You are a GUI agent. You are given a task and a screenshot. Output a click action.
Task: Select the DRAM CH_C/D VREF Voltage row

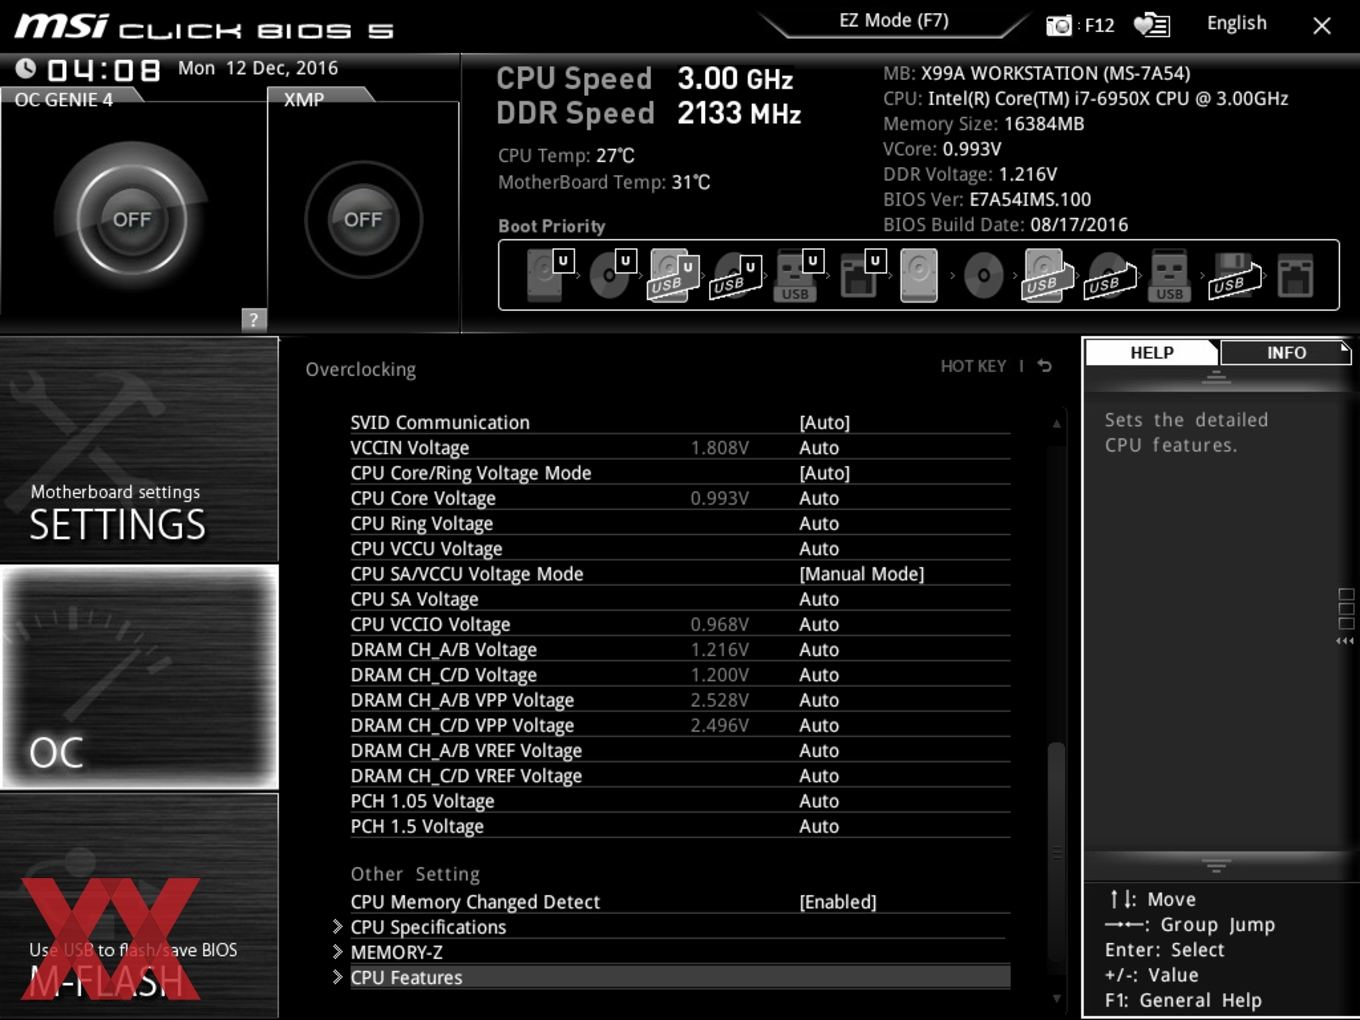coord(680,776)
